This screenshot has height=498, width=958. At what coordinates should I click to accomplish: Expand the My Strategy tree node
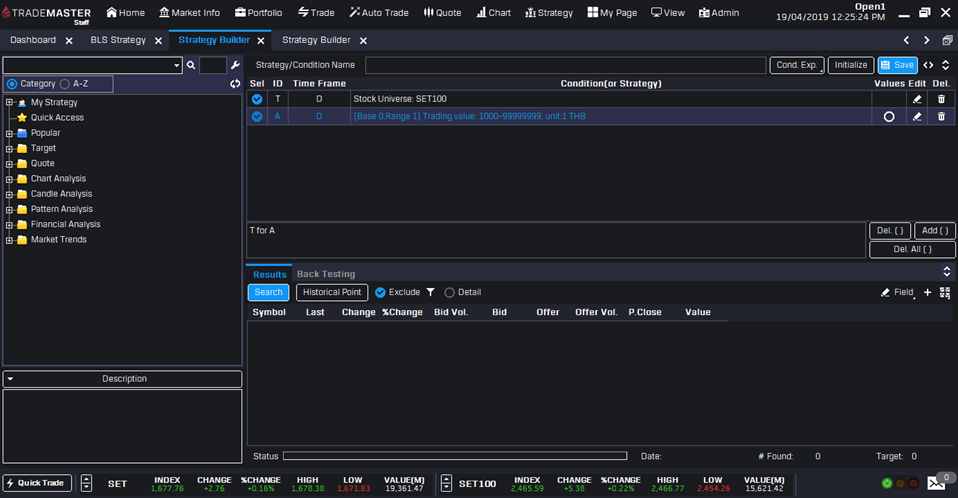click(9, 103)
